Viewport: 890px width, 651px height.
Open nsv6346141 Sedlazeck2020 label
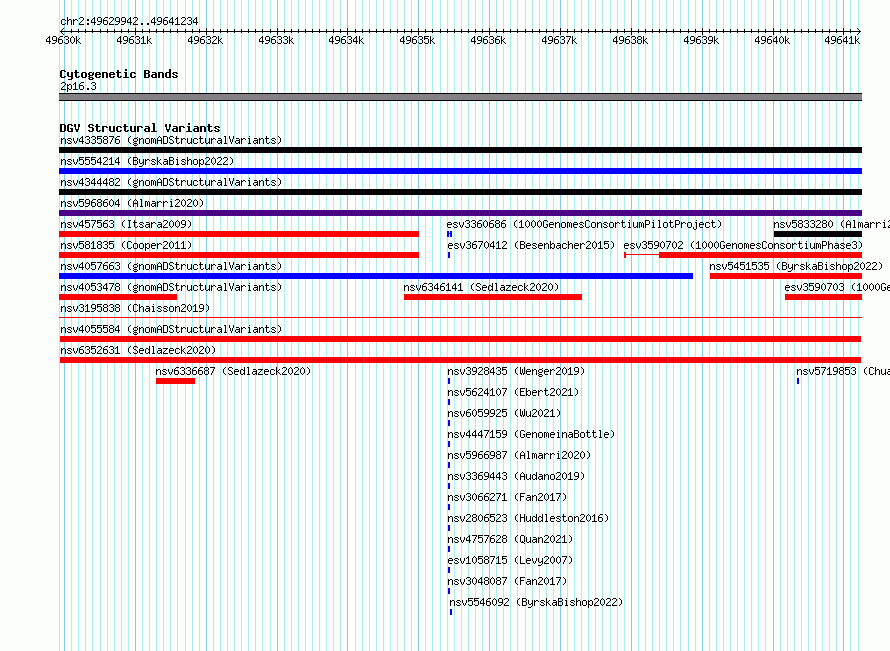click(x=481, y=287)
